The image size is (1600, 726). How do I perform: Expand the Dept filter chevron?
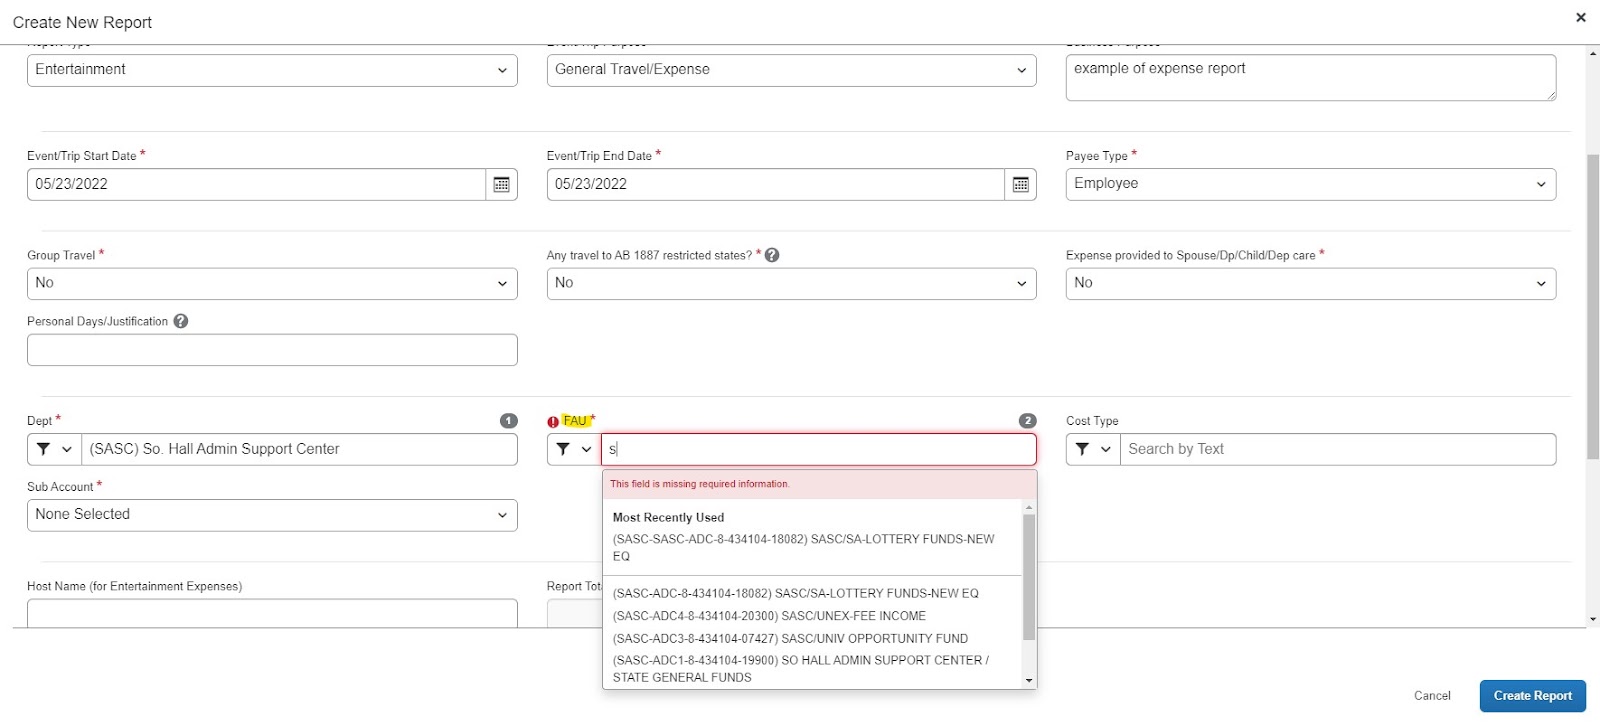67,449
